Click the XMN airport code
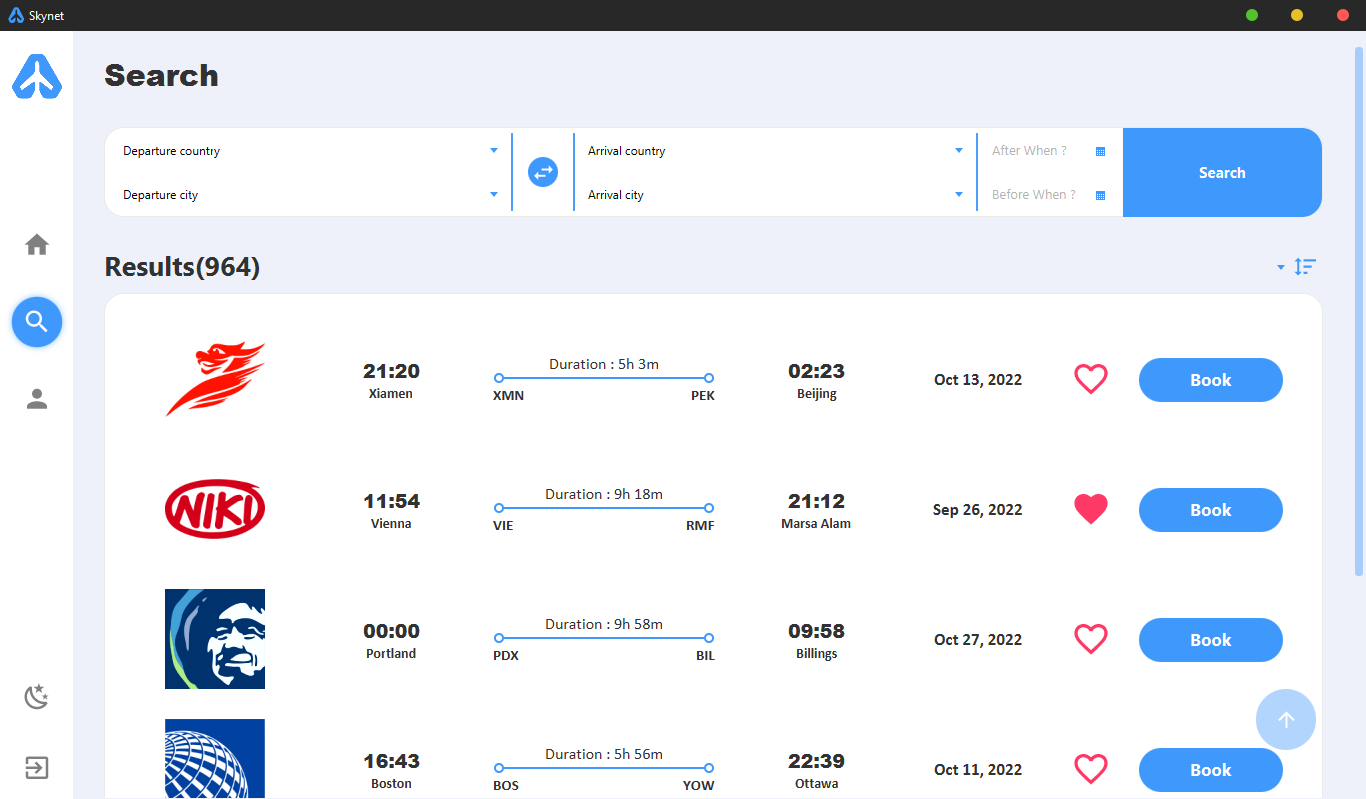The height and width of the screenshot is (799, 1366). pyautogui.click(x=508, y=396)
